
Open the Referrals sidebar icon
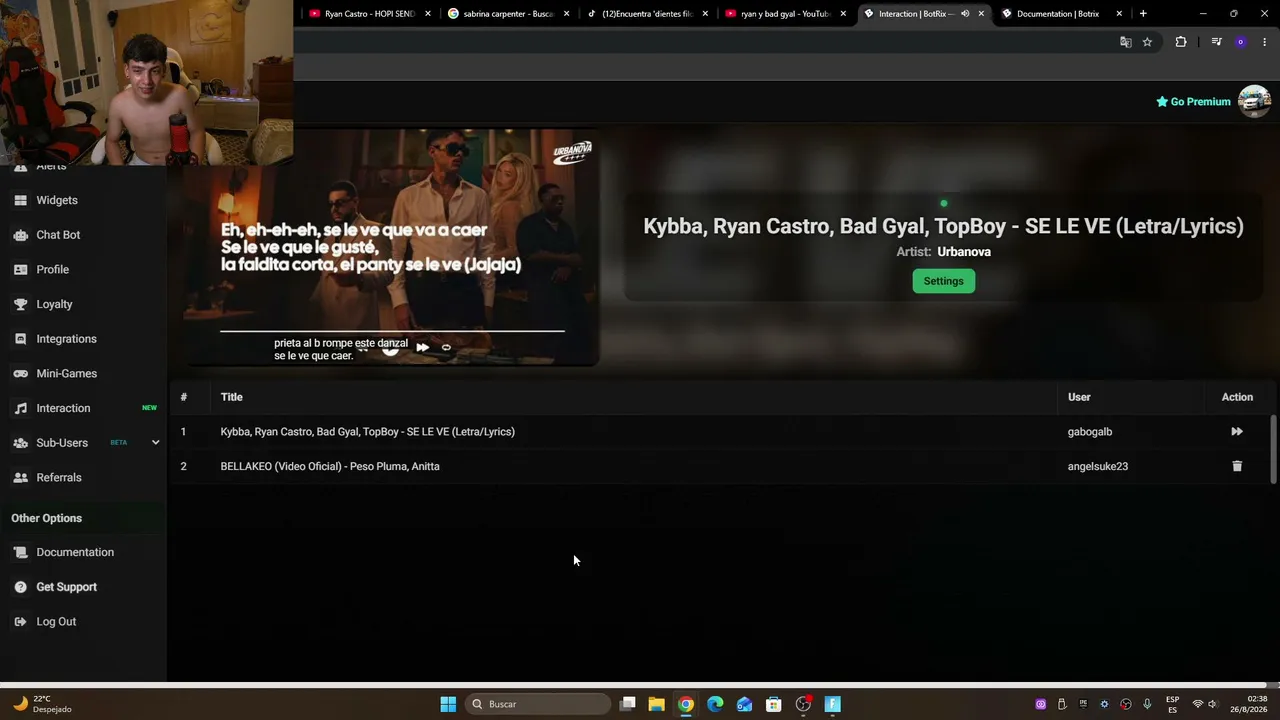[20, 477]
